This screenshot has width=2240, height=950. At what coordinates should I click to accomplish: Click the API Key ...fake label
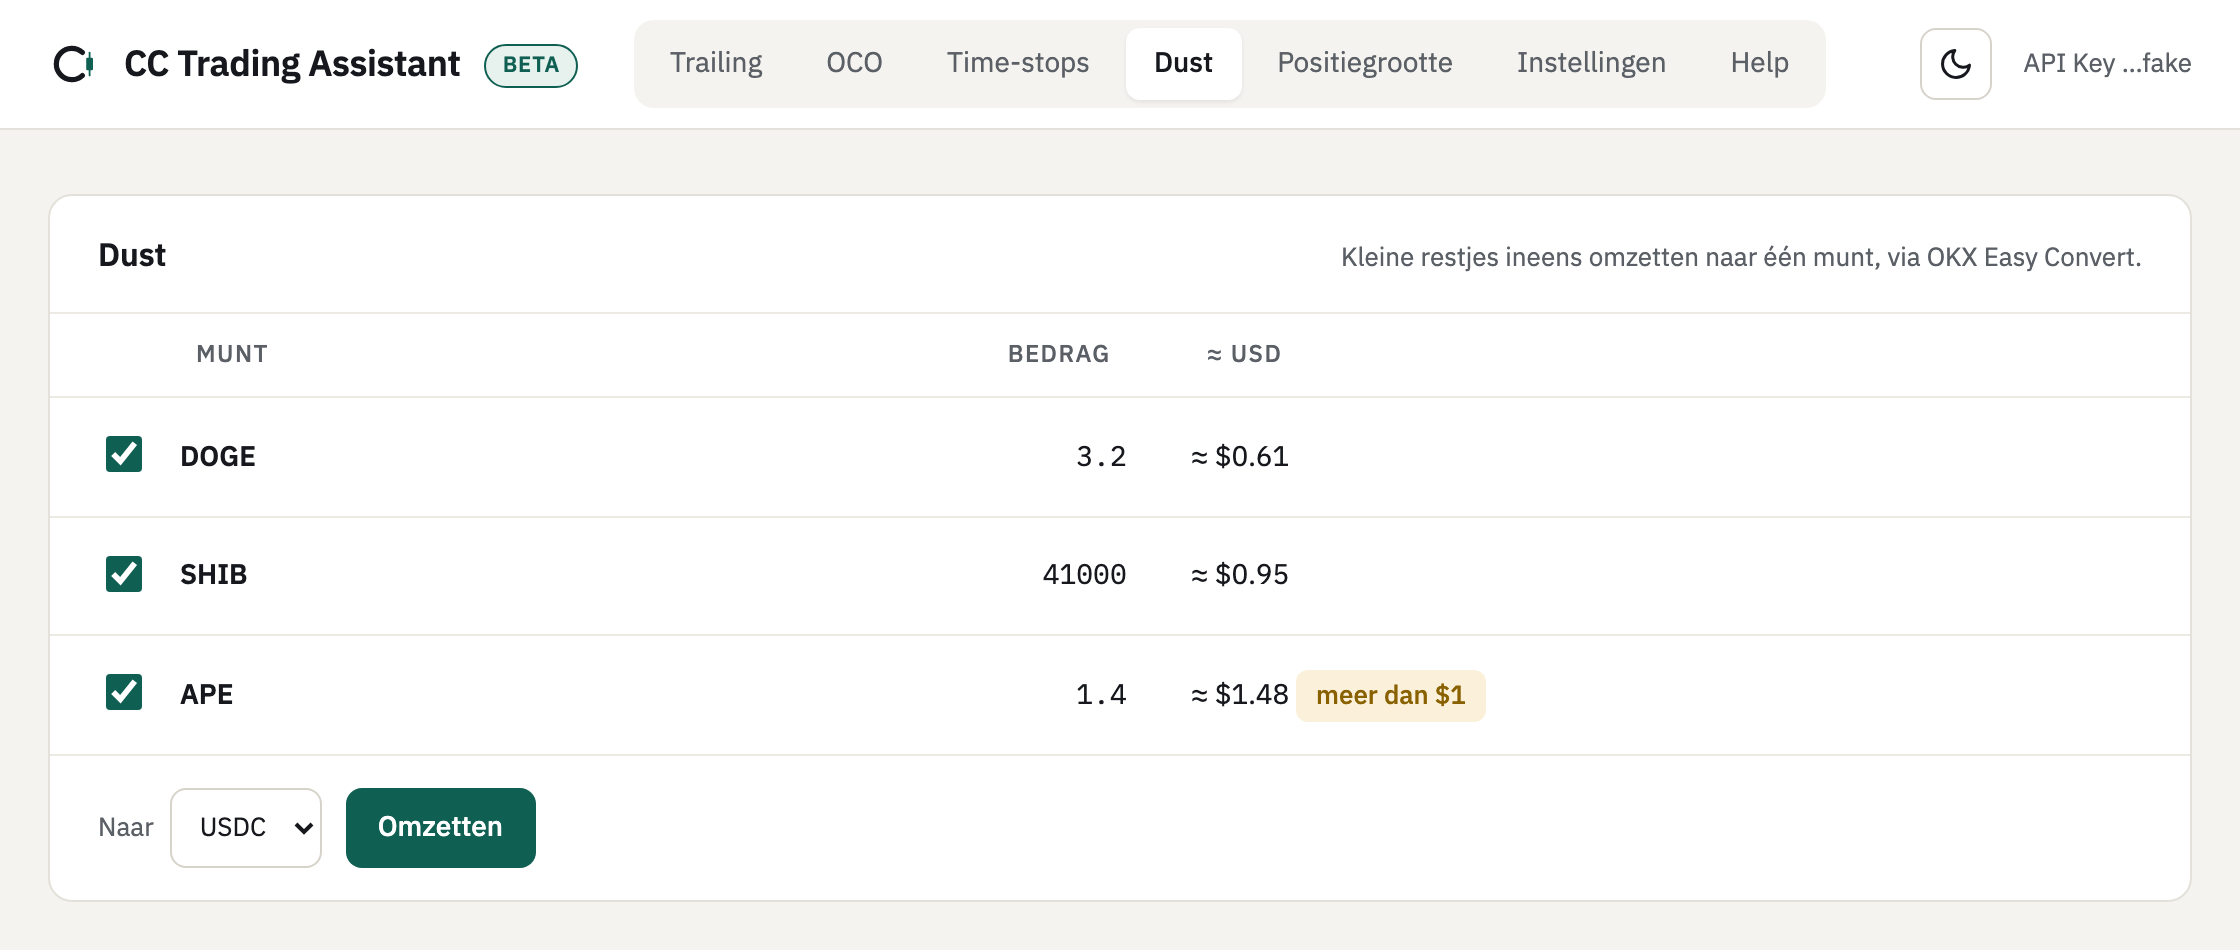(x=2107, y=64)
